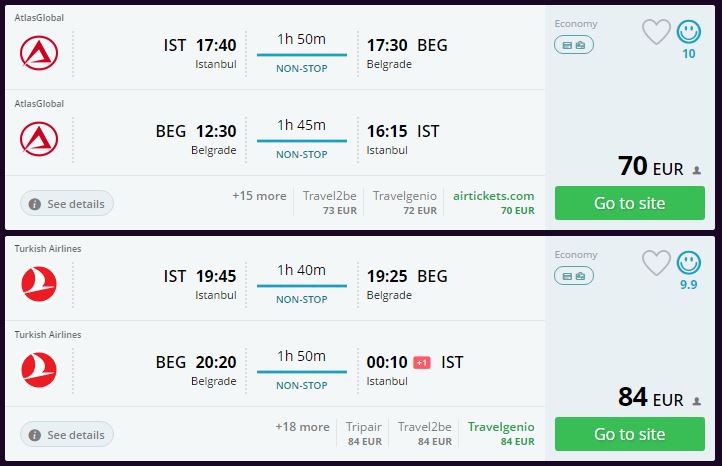Click Turkish Airlines logo on IST 19:45 flight
Viewport: 722px width, 466px height.
click(x=39, y=285)
